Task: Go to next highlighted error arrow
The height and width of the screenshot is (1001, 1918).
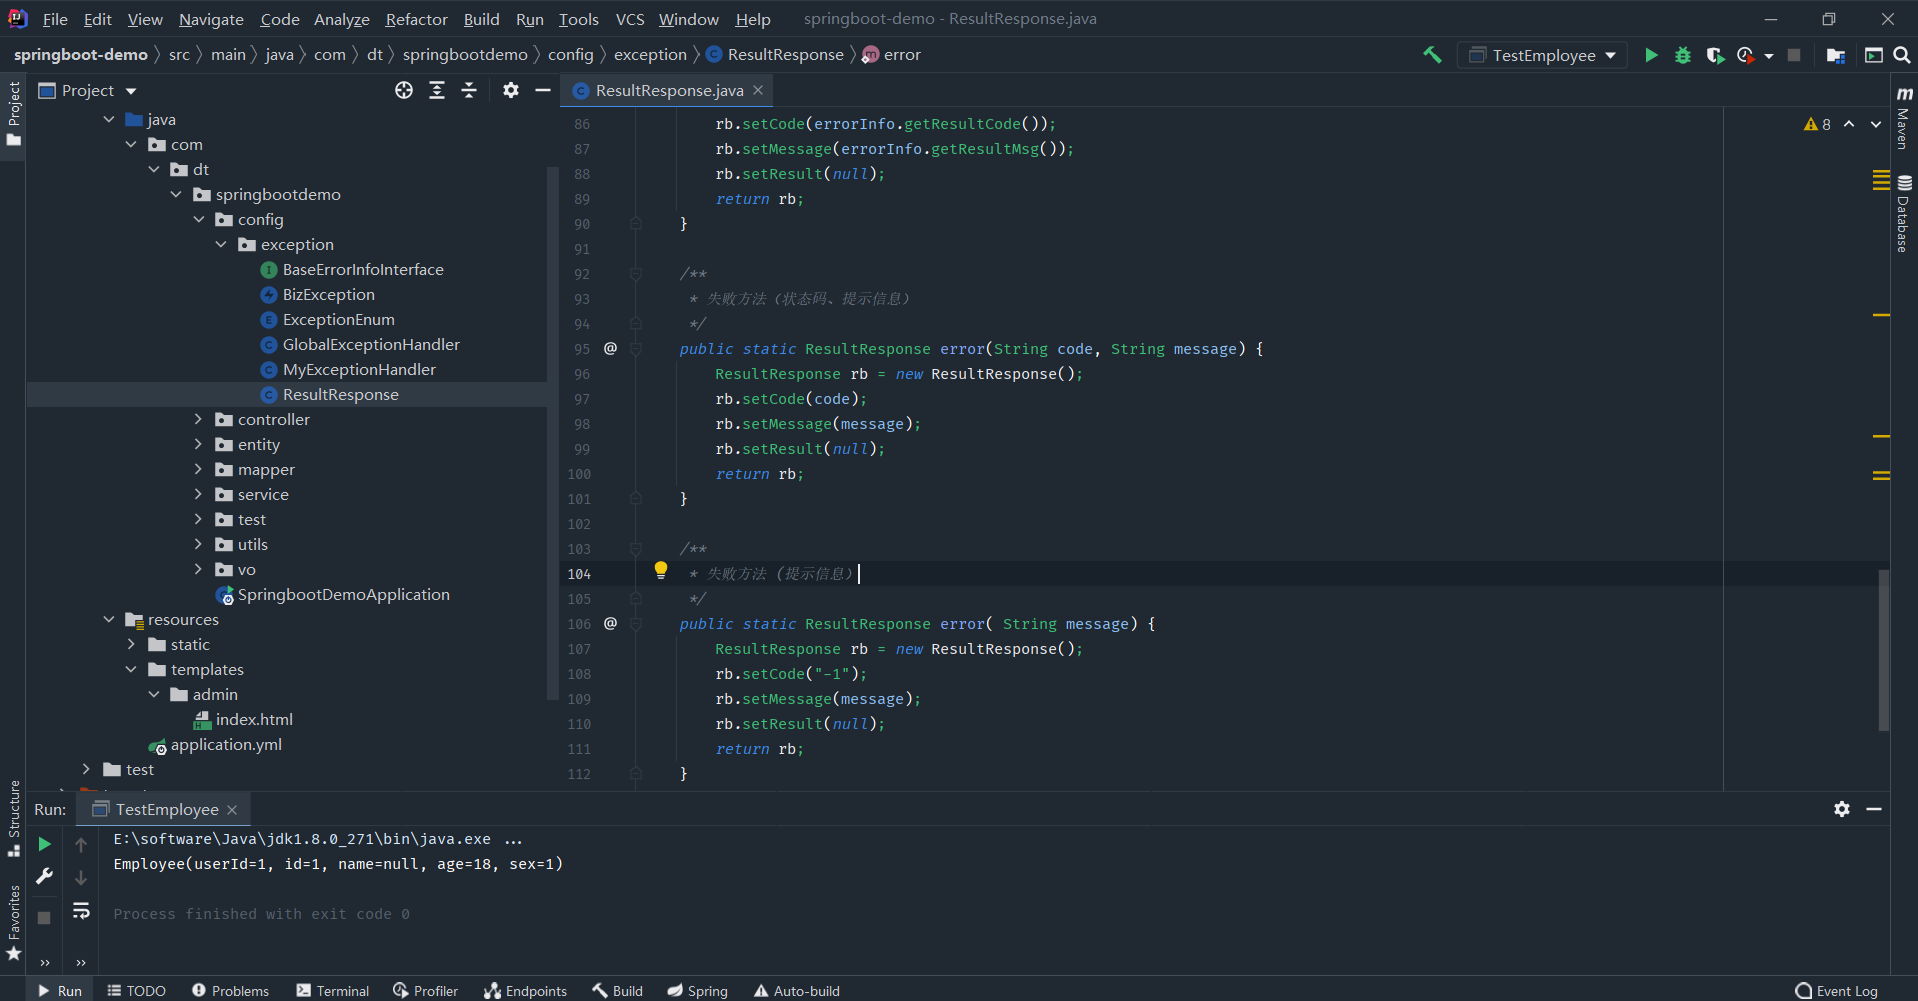Action: pos(1876,124)
